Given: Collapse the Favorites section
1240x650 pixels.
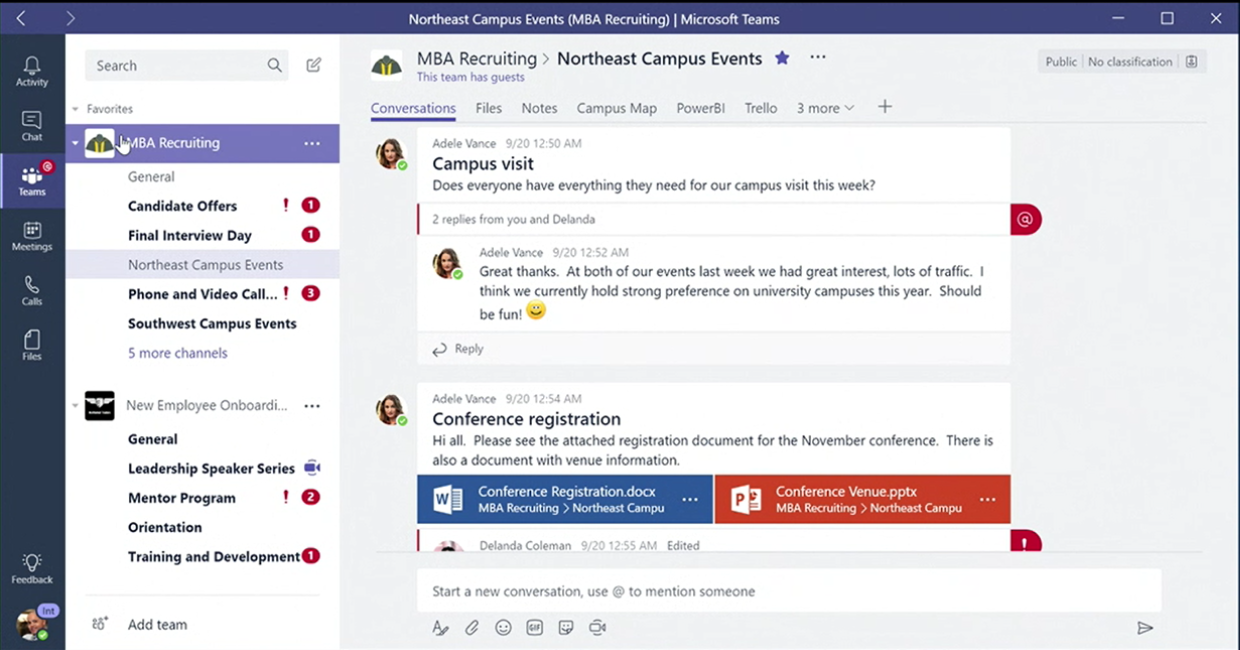Looking at the screenshot, I should [75, 109].
